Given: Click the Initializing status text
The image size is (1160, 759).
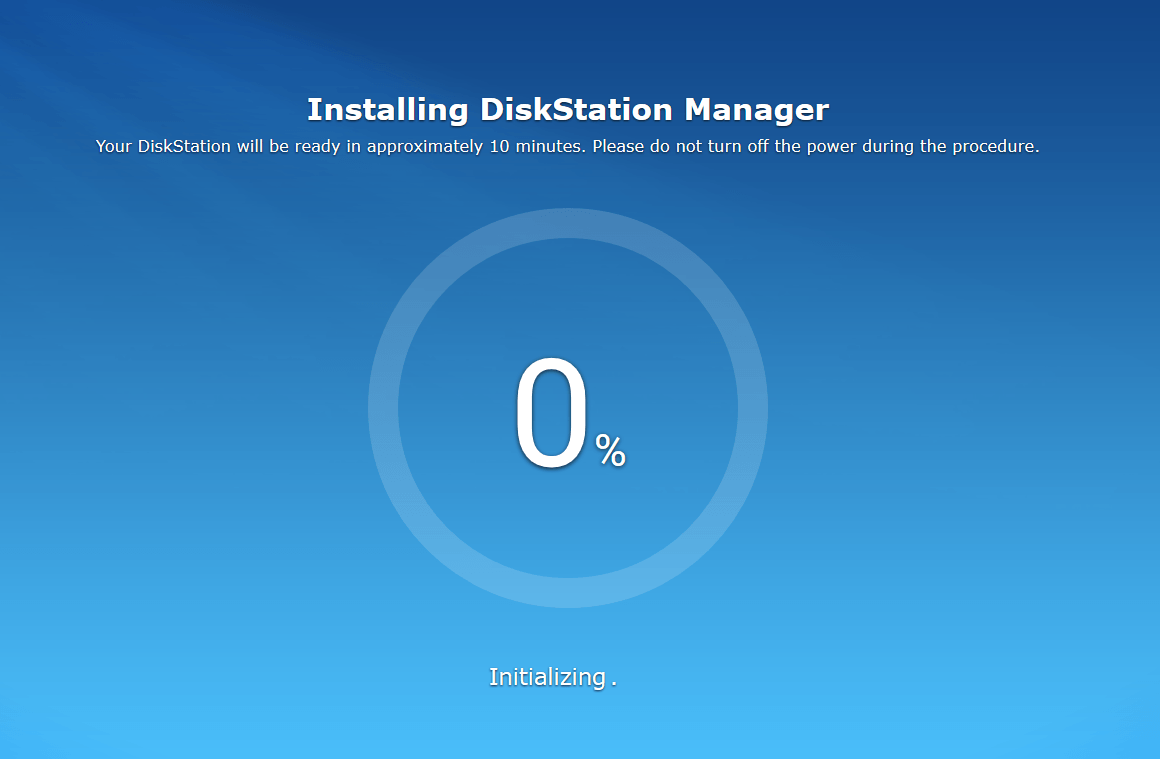Looking at the screenshot, I should coord(547,677).
